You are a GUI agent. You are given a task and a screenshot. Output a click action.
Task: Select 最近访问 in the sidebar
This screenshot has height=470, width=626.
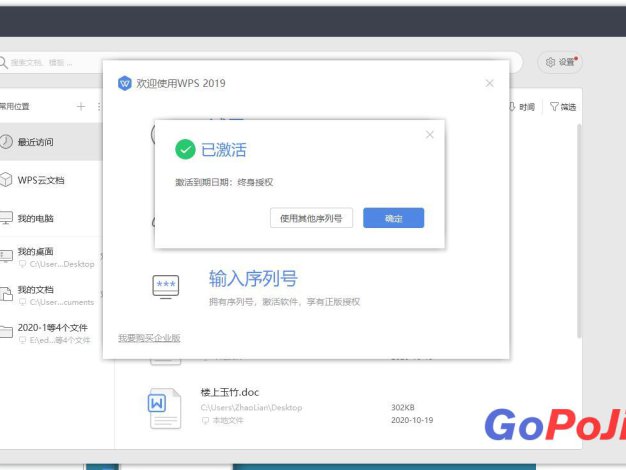(51, 142)
